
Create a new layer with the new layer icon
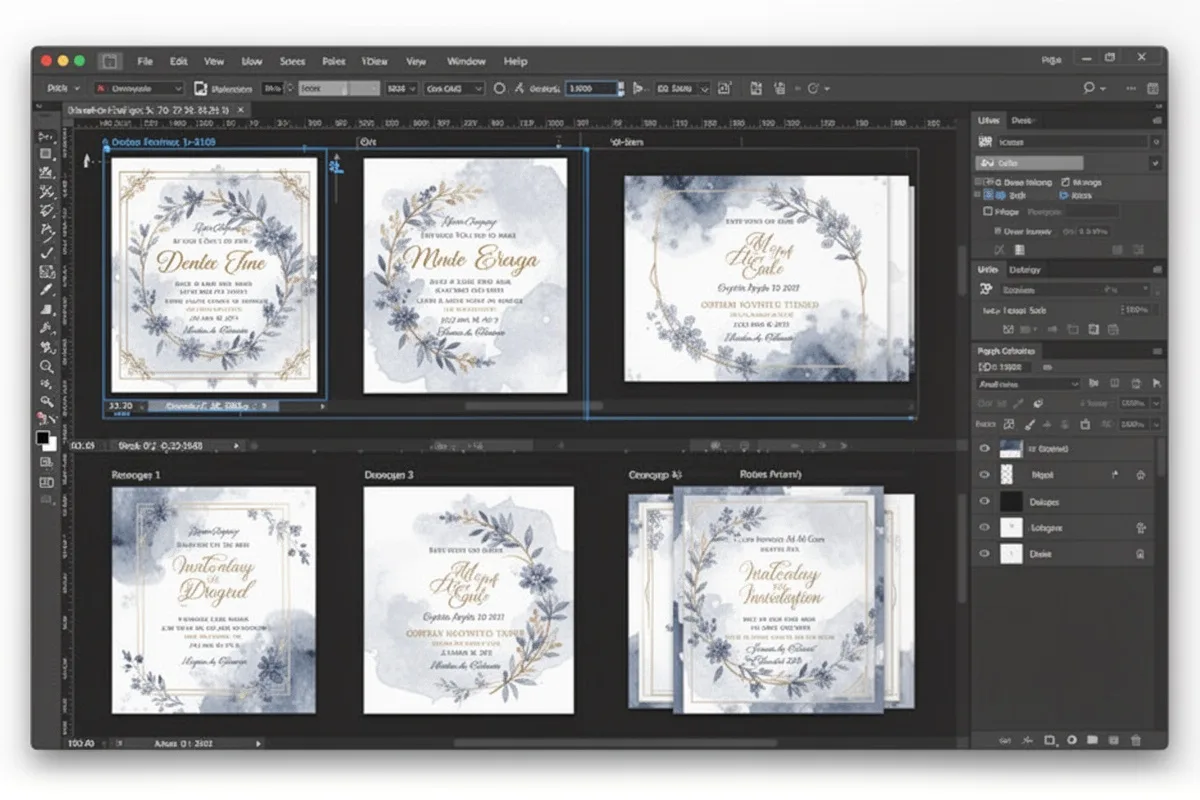(x=1115, y=740)
